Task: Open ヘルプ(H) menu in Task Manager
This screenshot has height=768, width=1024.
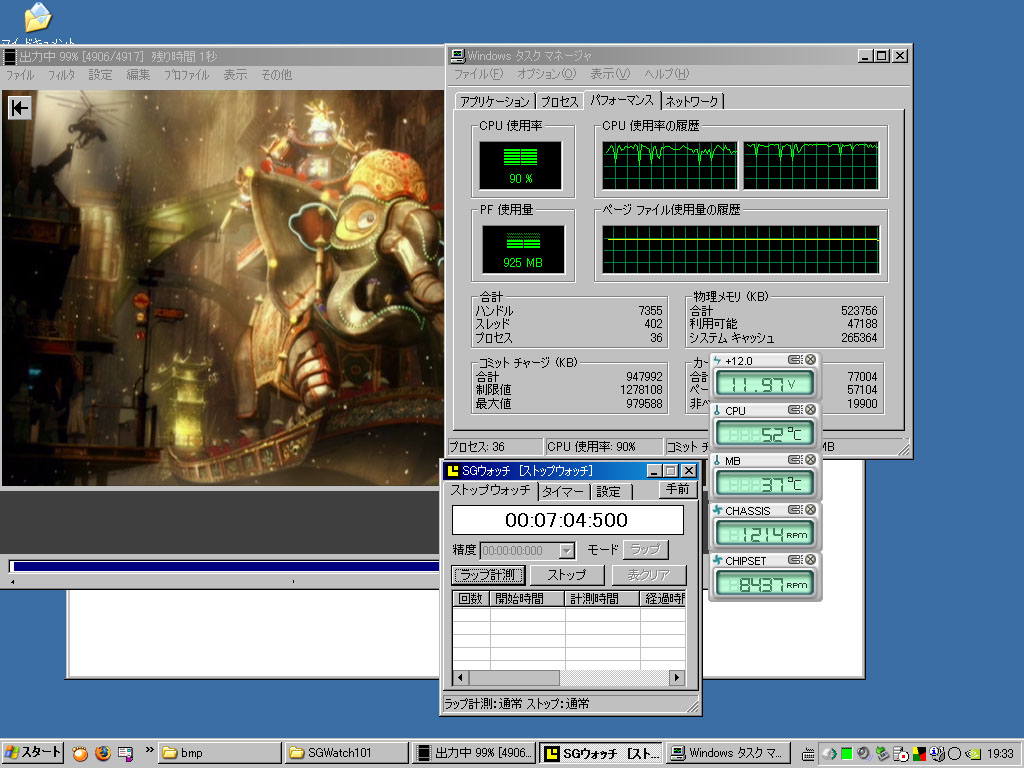Action: 667,74
